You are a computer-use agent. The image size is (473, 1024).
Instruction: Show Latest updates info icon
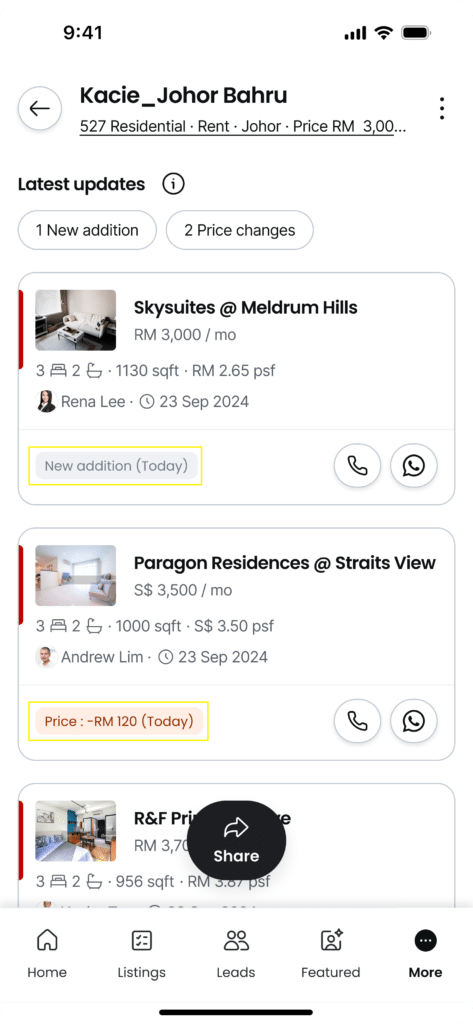(173, 184)
